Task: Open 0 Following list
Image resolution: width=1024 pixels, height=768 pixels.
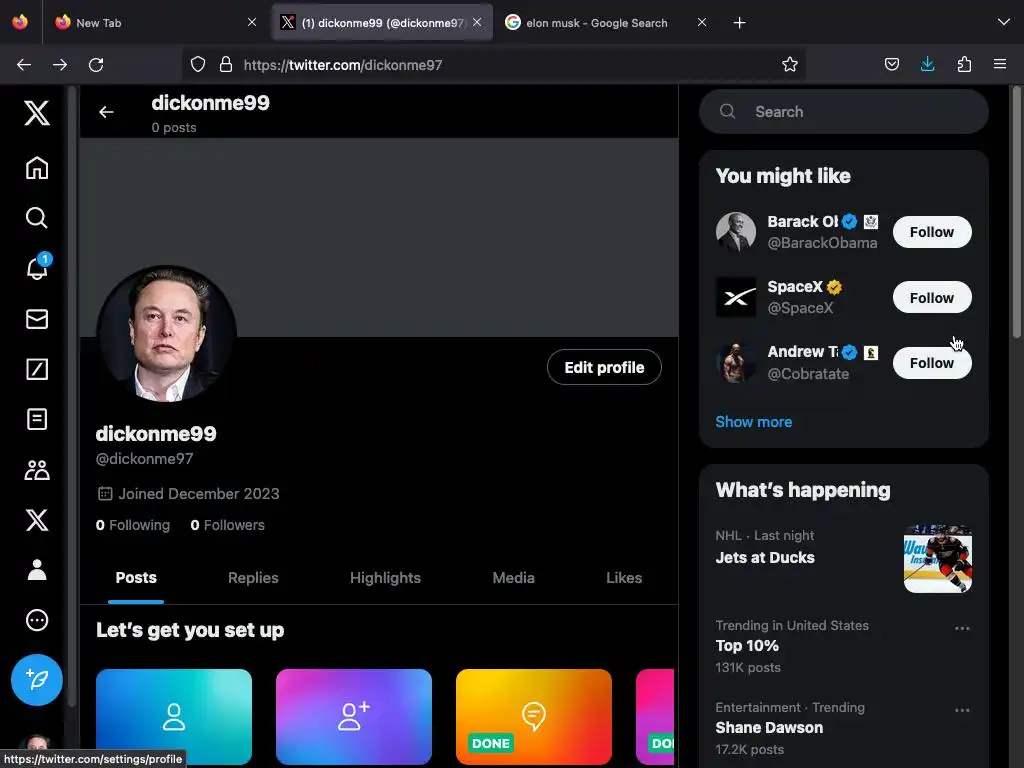Action: pos(133,525)
